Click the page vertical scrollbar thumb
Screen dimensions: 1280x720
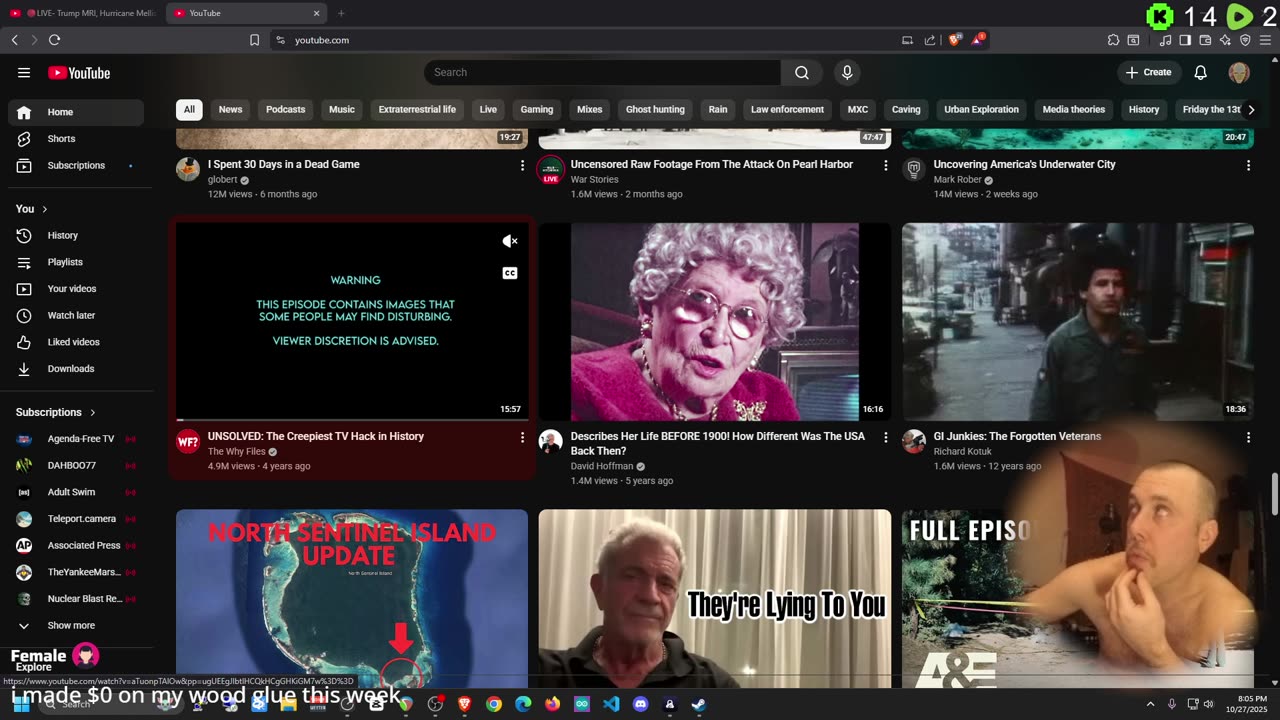click(1275, 496)
